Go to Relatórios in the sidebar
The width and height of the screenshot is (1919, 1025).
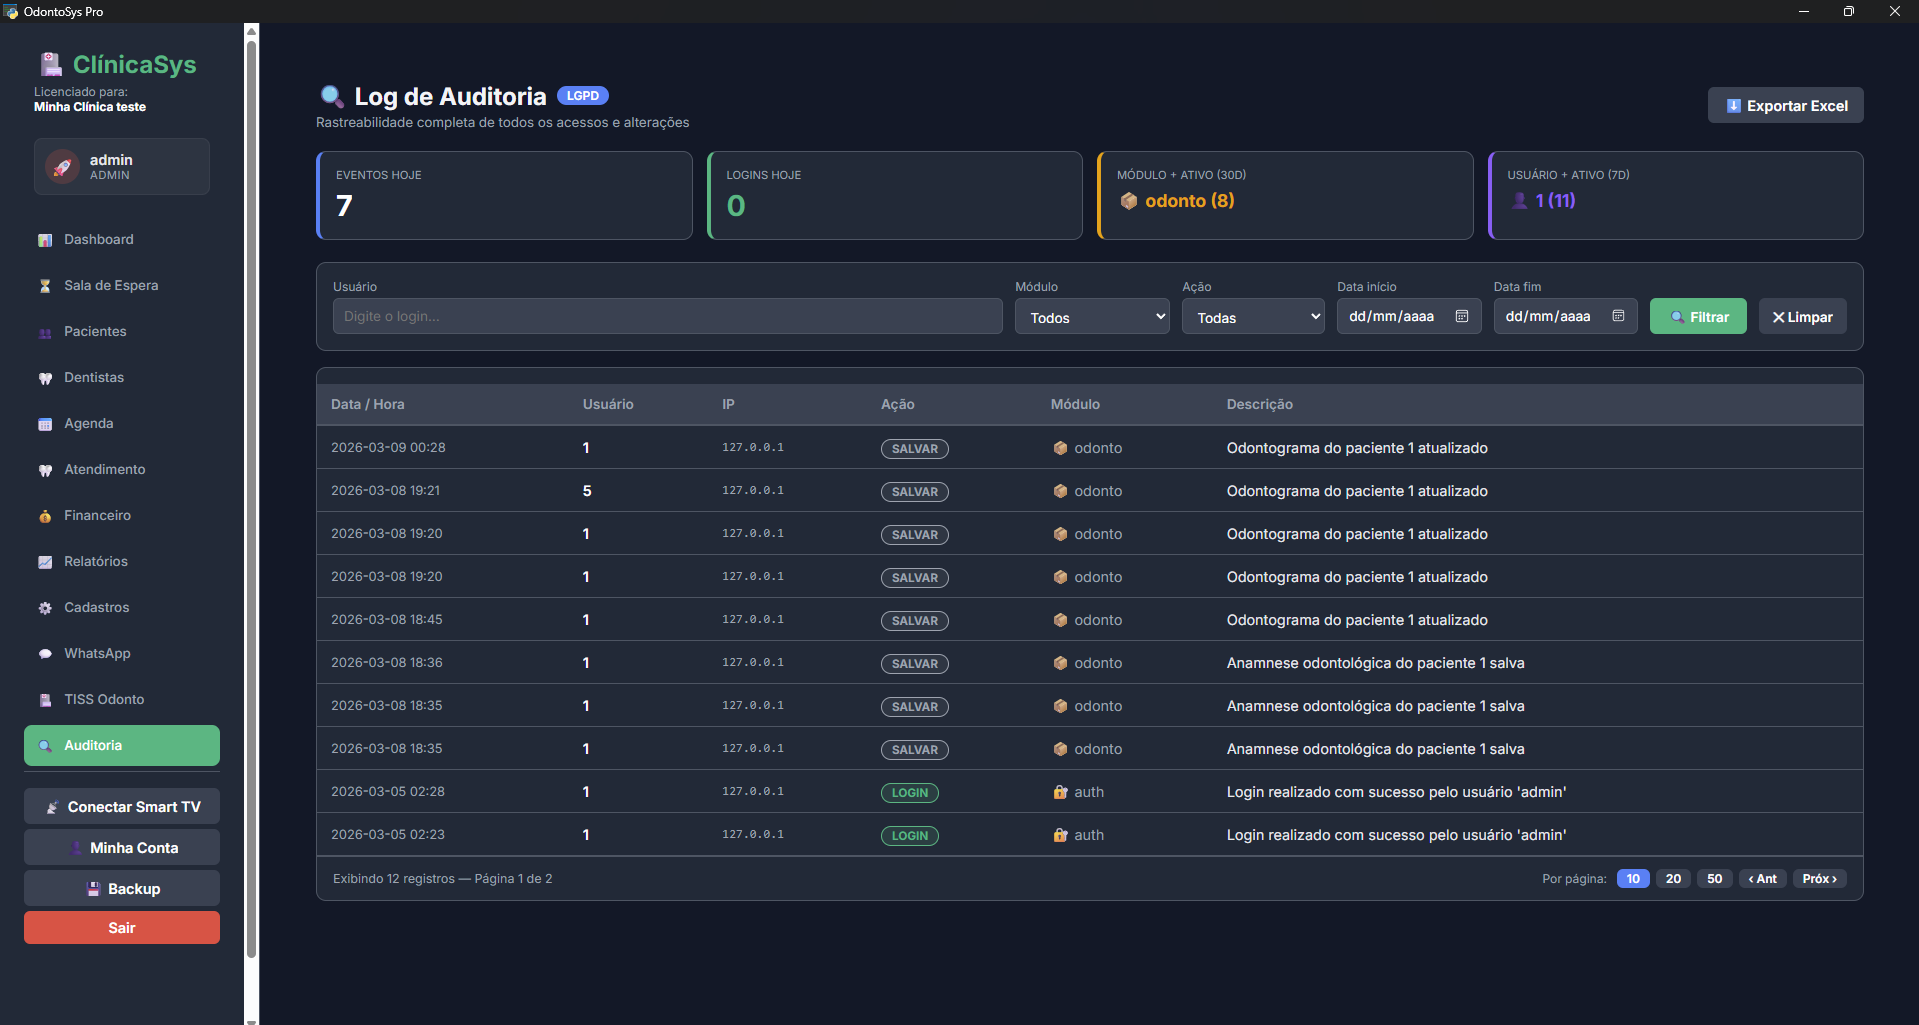(96, 562)
